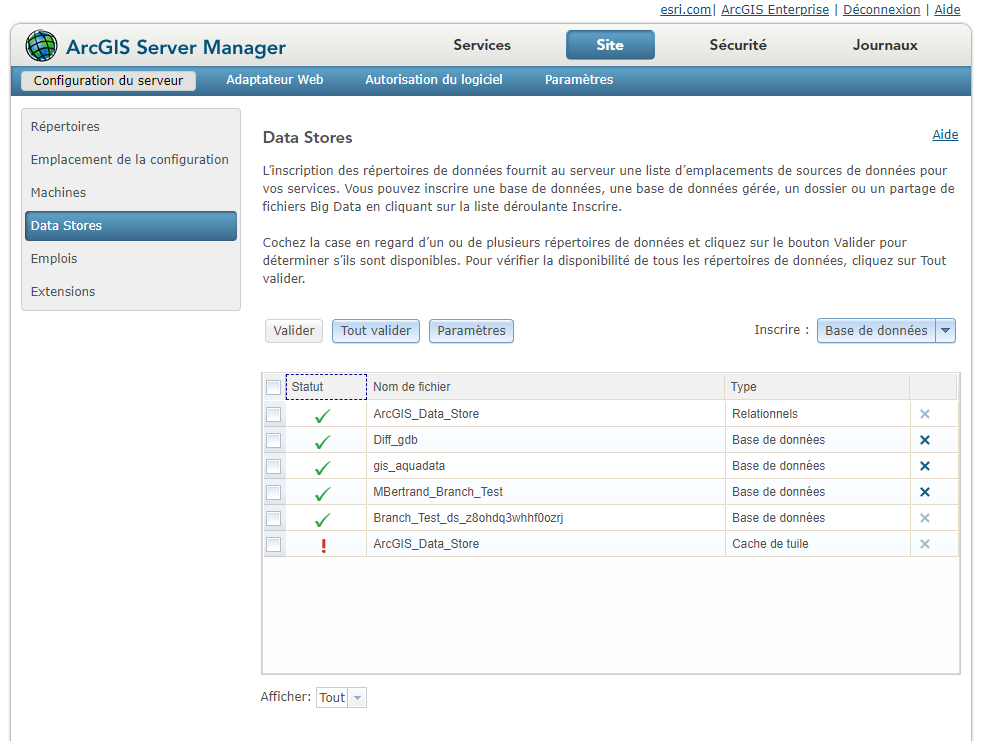Open the Services tab
Viewport: 983px width, 741px height.
tap(482, 45)
